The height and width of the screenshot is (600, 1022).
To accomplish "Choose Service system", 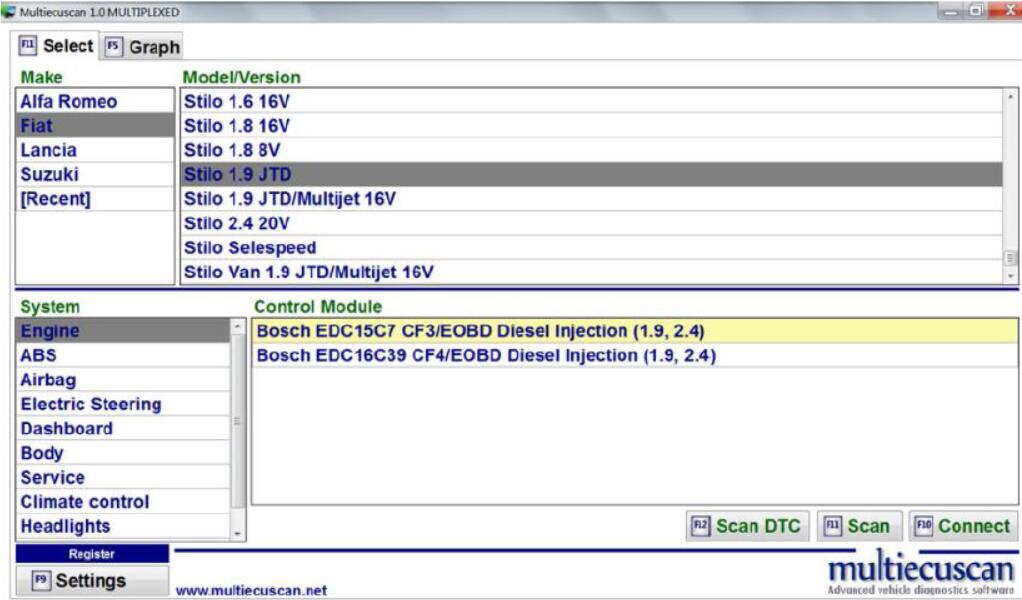I will tap(123, 478).
